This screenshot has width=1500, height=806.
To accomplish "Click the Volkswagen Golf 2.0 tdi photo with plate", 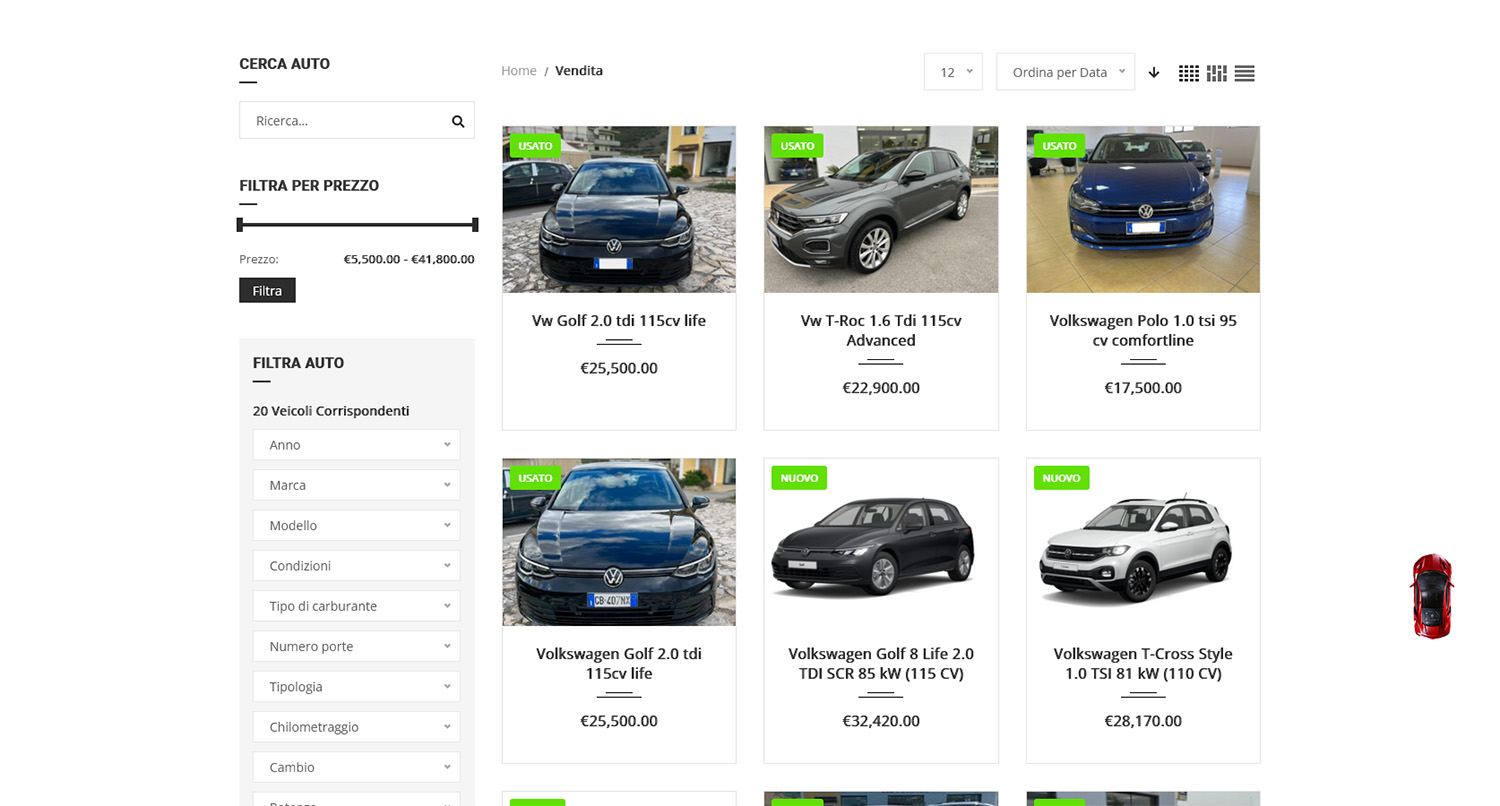I will tap(619, 542).
